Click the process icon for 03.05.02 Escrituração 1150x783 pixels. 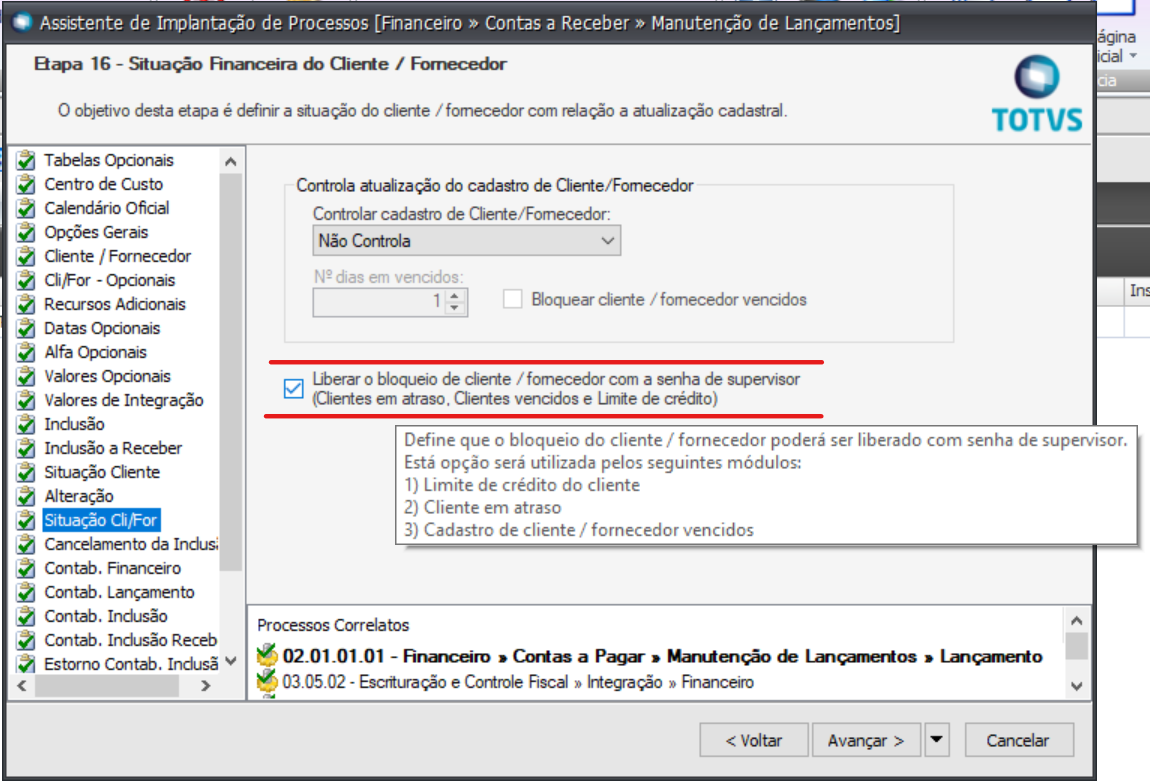[x=267, y=681]
